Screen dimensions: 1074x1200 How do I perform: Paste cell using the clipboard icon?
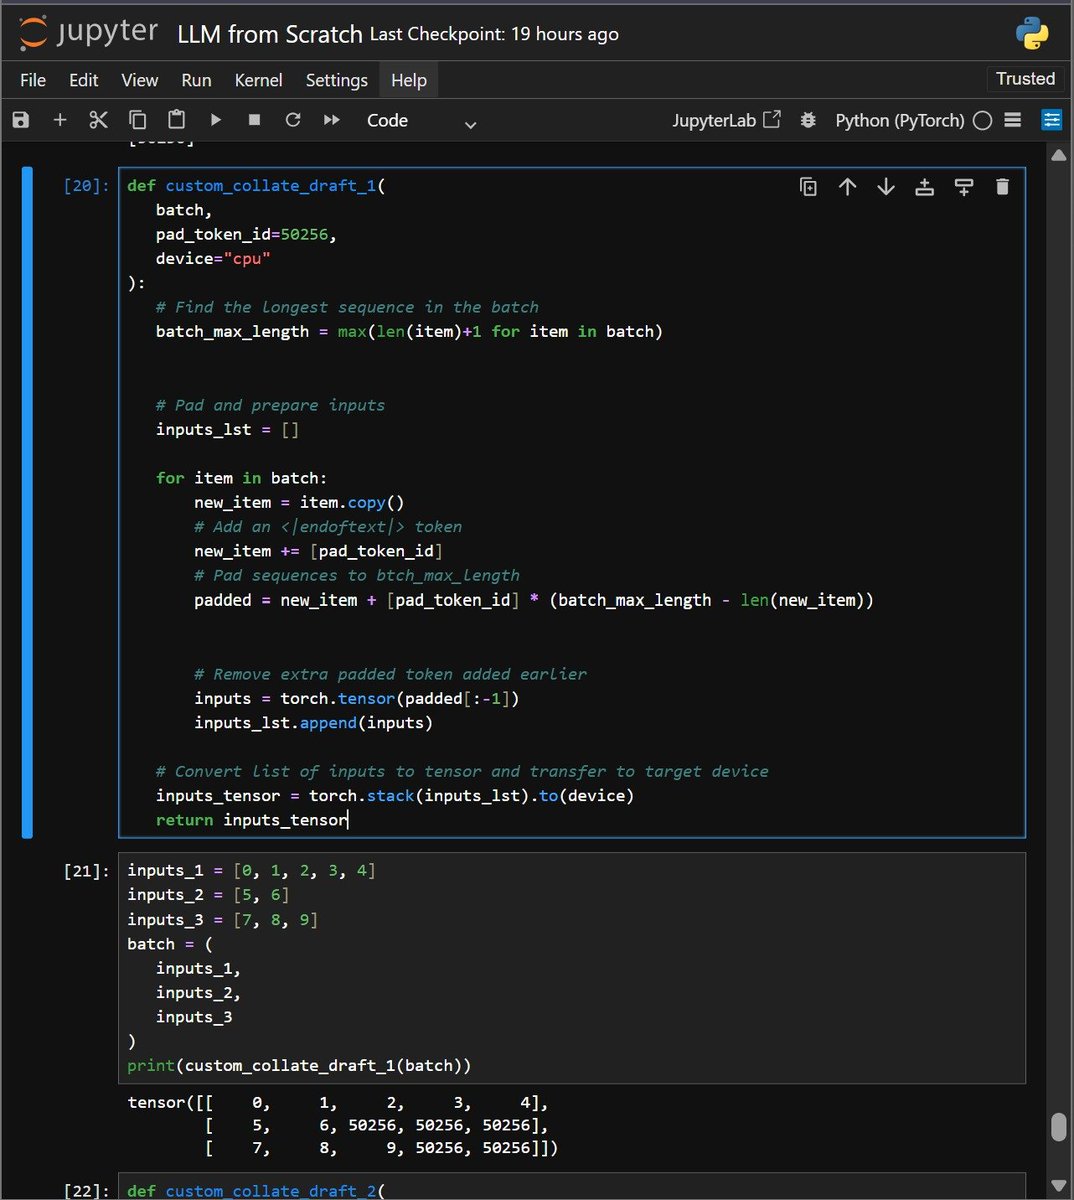pos(176,120)
